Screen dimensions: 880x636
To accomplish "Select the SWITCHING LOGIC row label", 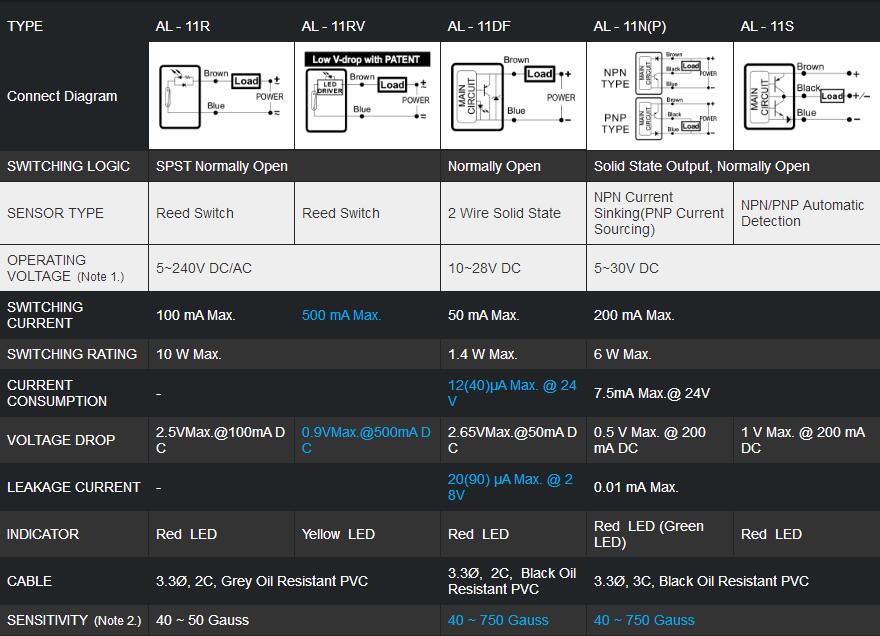I will click(68, 166).
